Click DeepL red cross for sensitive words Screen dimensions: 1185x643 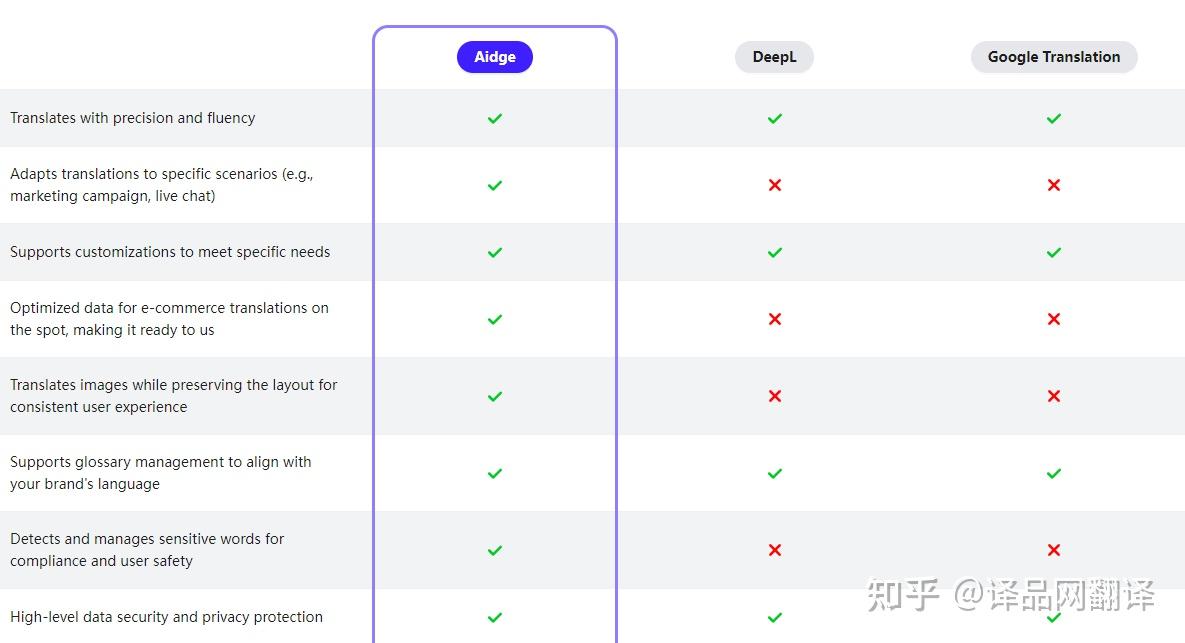point(774,550)
